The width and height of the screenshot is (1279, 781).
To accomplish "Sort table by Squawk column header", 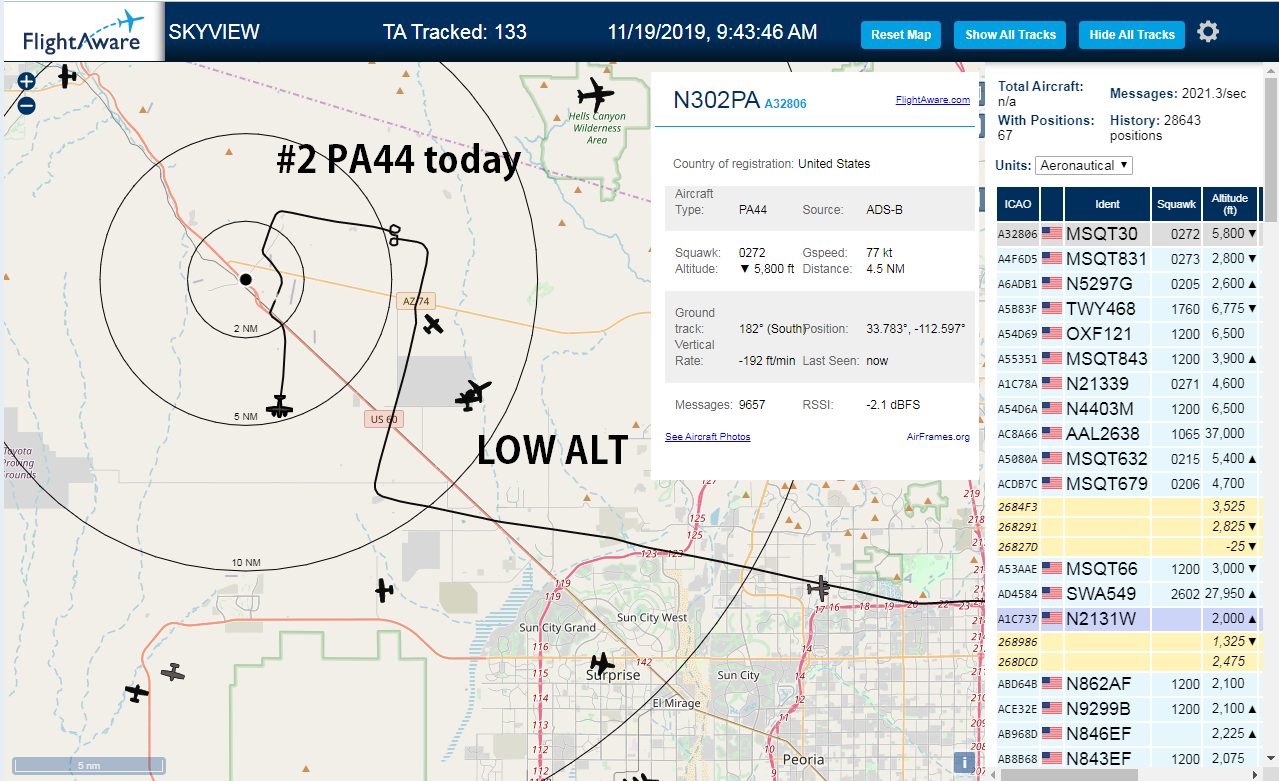I will (x=1176, y=204).
